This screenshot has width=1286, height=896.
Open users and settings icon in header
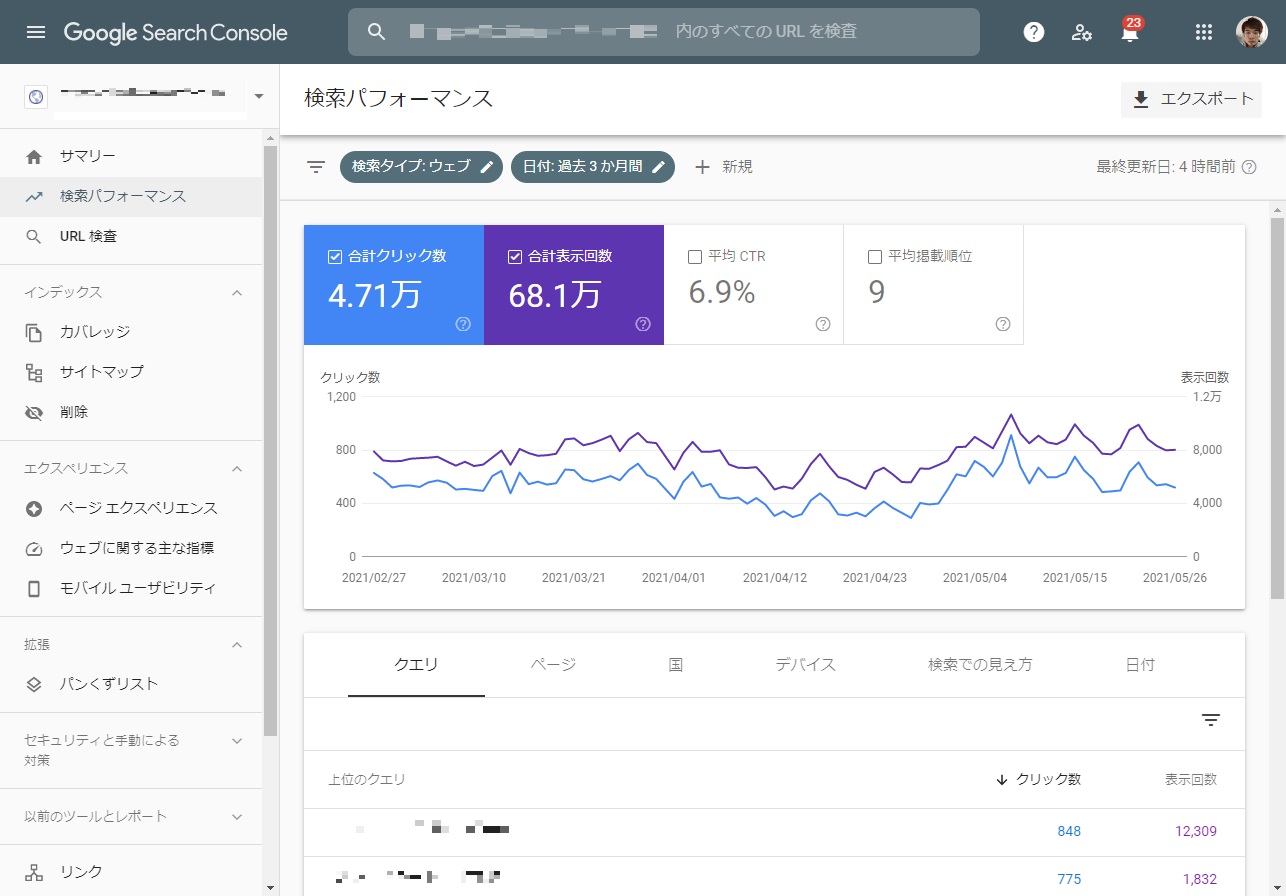[x=1082, y=32]
